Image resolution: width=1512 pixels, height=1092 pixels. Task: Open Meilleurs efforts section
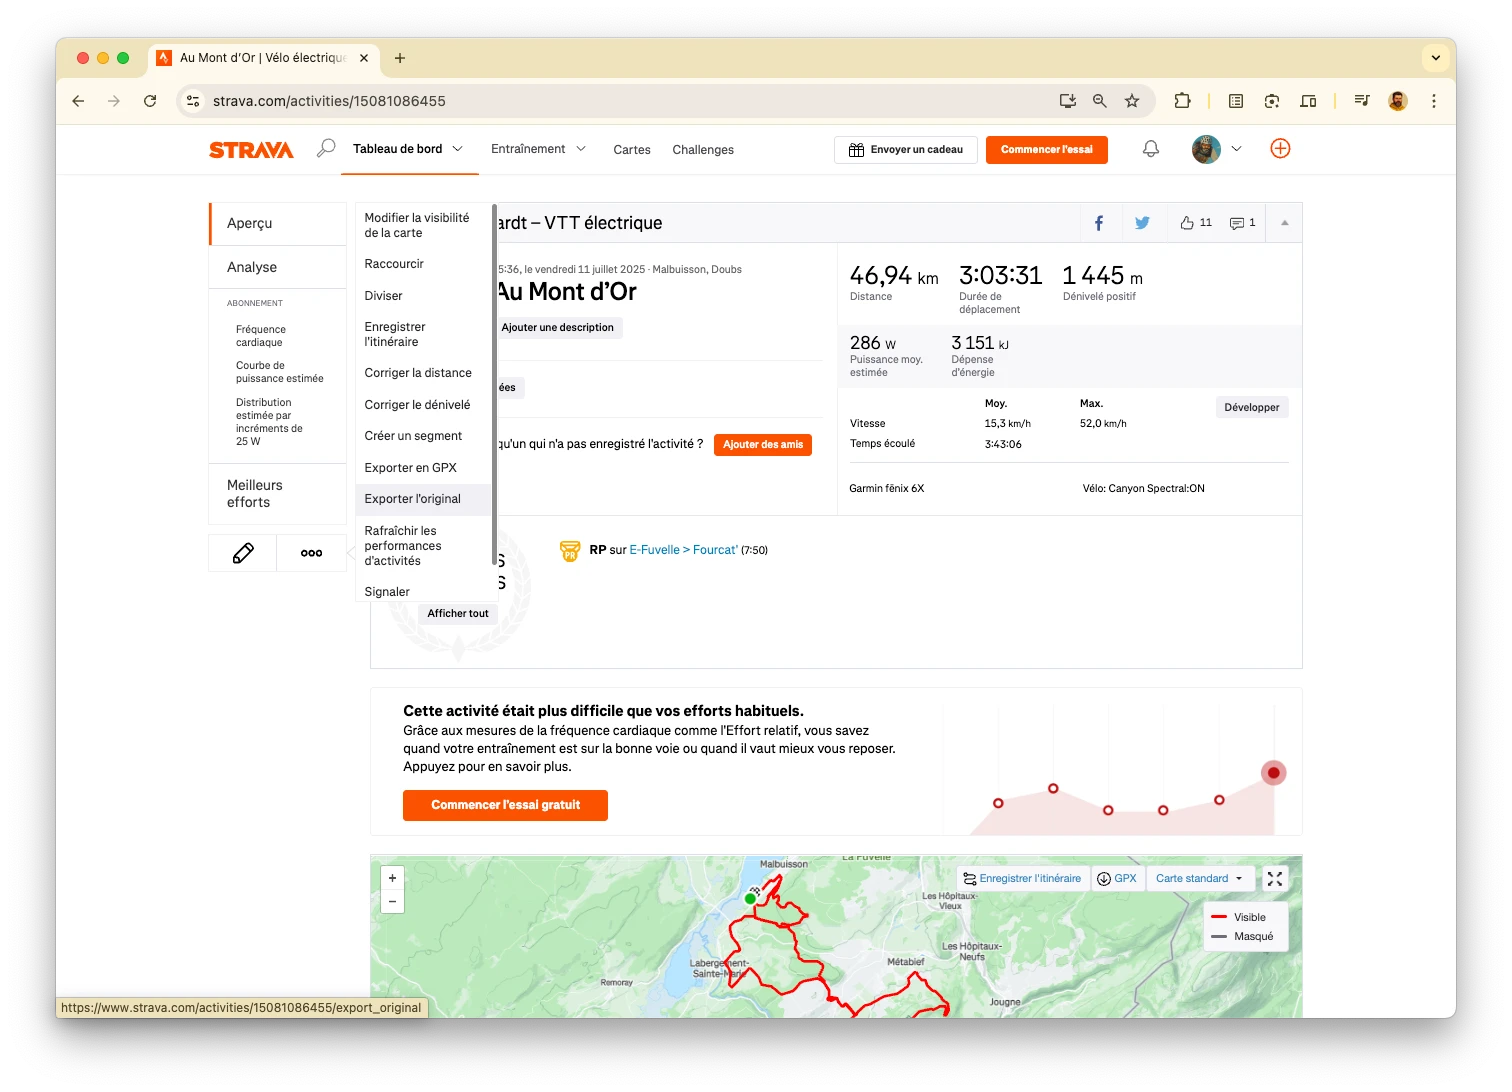[x=278, y=494]
